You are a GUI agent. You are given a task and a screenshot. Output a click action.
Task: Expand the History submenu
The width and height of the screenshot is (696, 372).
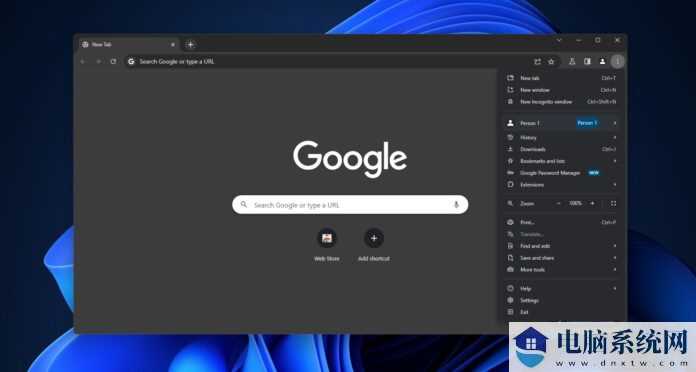[x=561, y=138]
